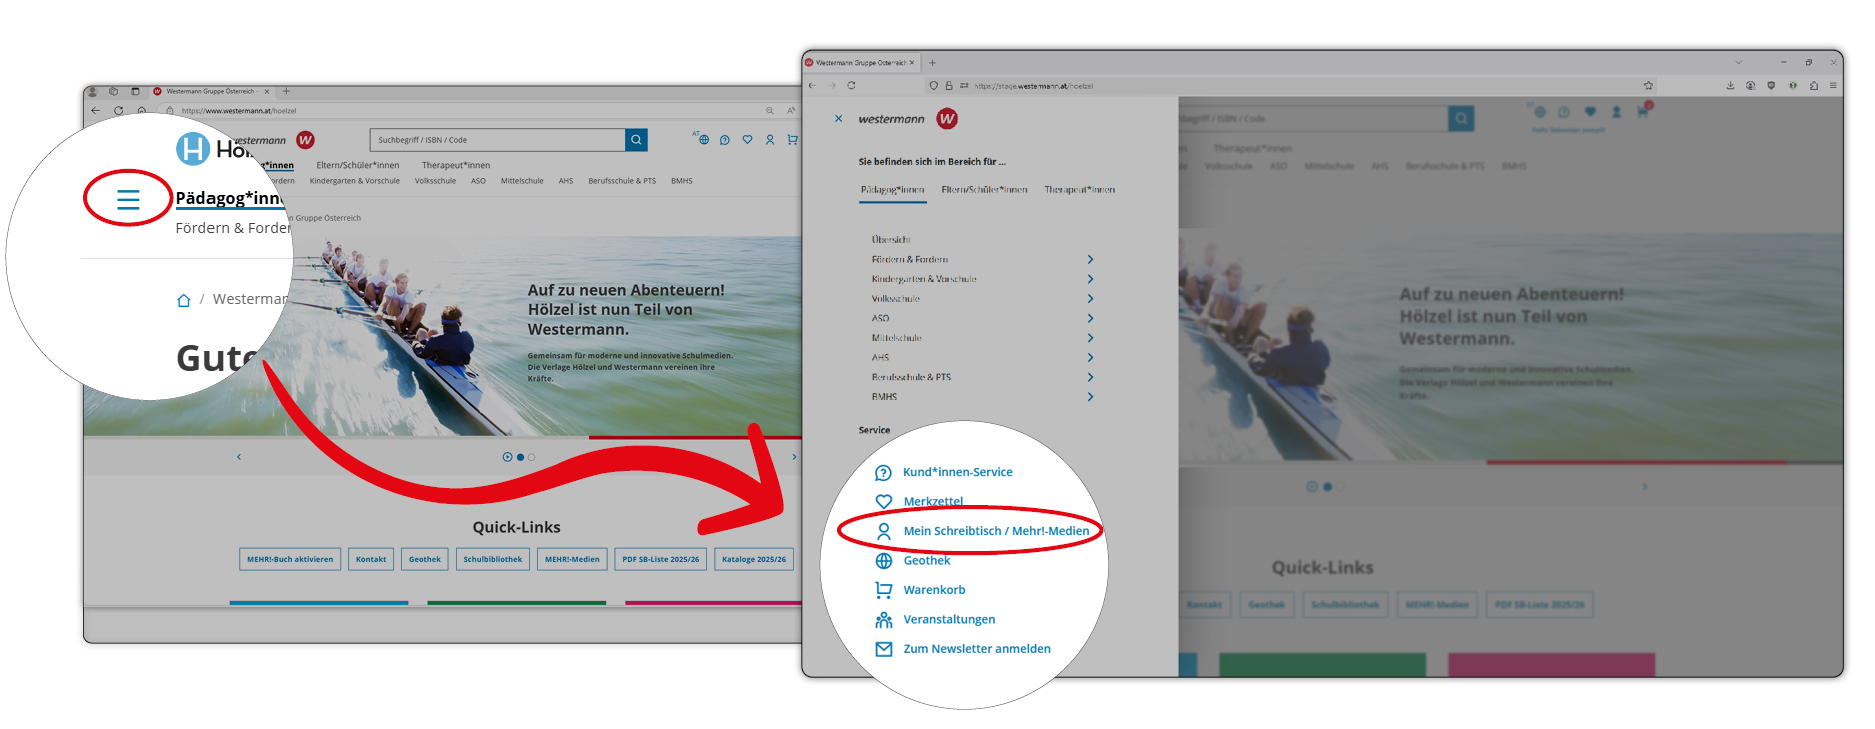Viewport: 1875px width, 729px height.
Task: Click the Geothek globe icon
Action: (x=883, y=561)
